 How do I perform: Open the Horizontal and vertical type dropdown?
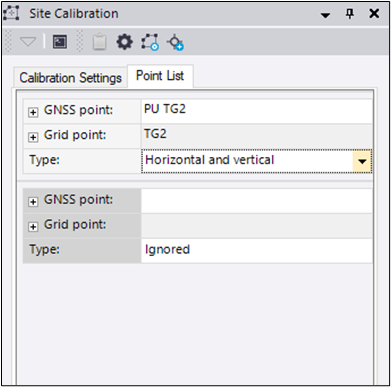coord(362,161)
